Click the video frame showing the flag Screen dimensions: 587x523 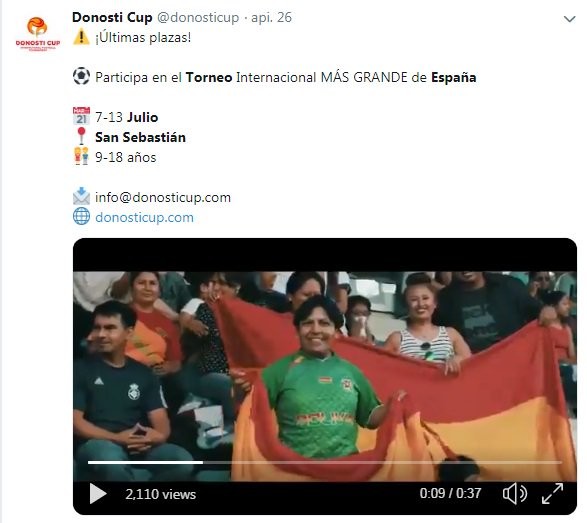[325, 376]
